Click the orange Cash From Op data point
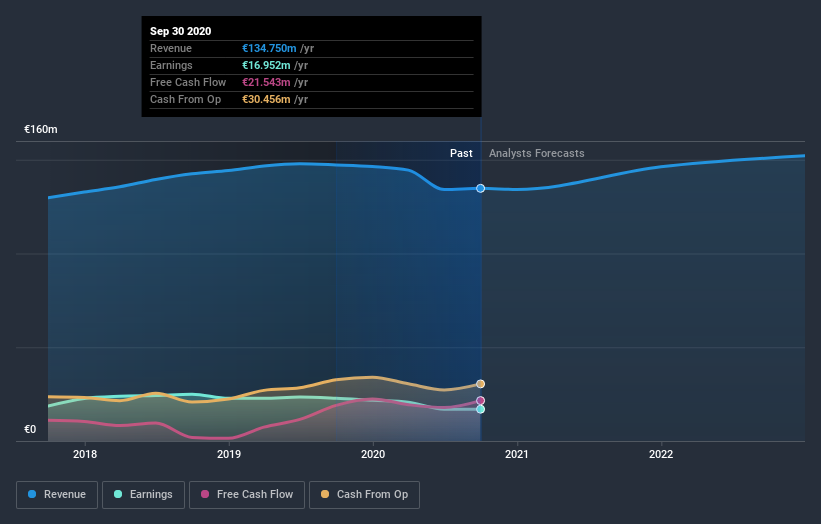Viewport: 821px width, 524px height. [480, 384]
